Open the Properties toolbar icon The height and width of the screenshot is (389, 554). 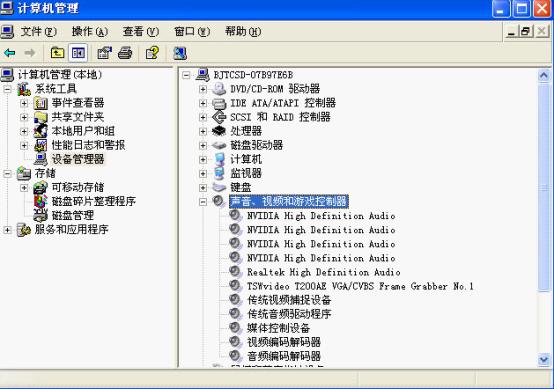point(105,53)
